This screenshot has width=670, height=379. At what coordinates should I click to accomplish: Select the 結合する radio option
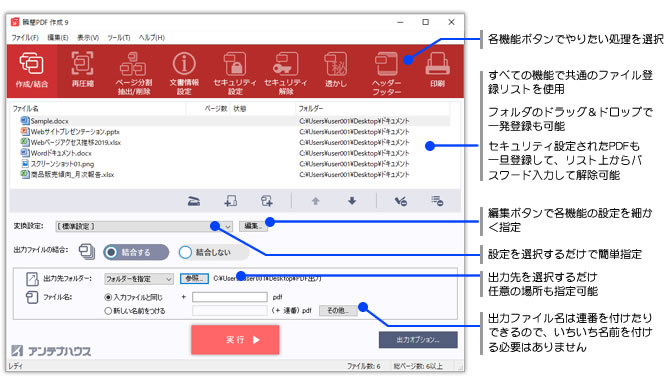click(136, 252)
